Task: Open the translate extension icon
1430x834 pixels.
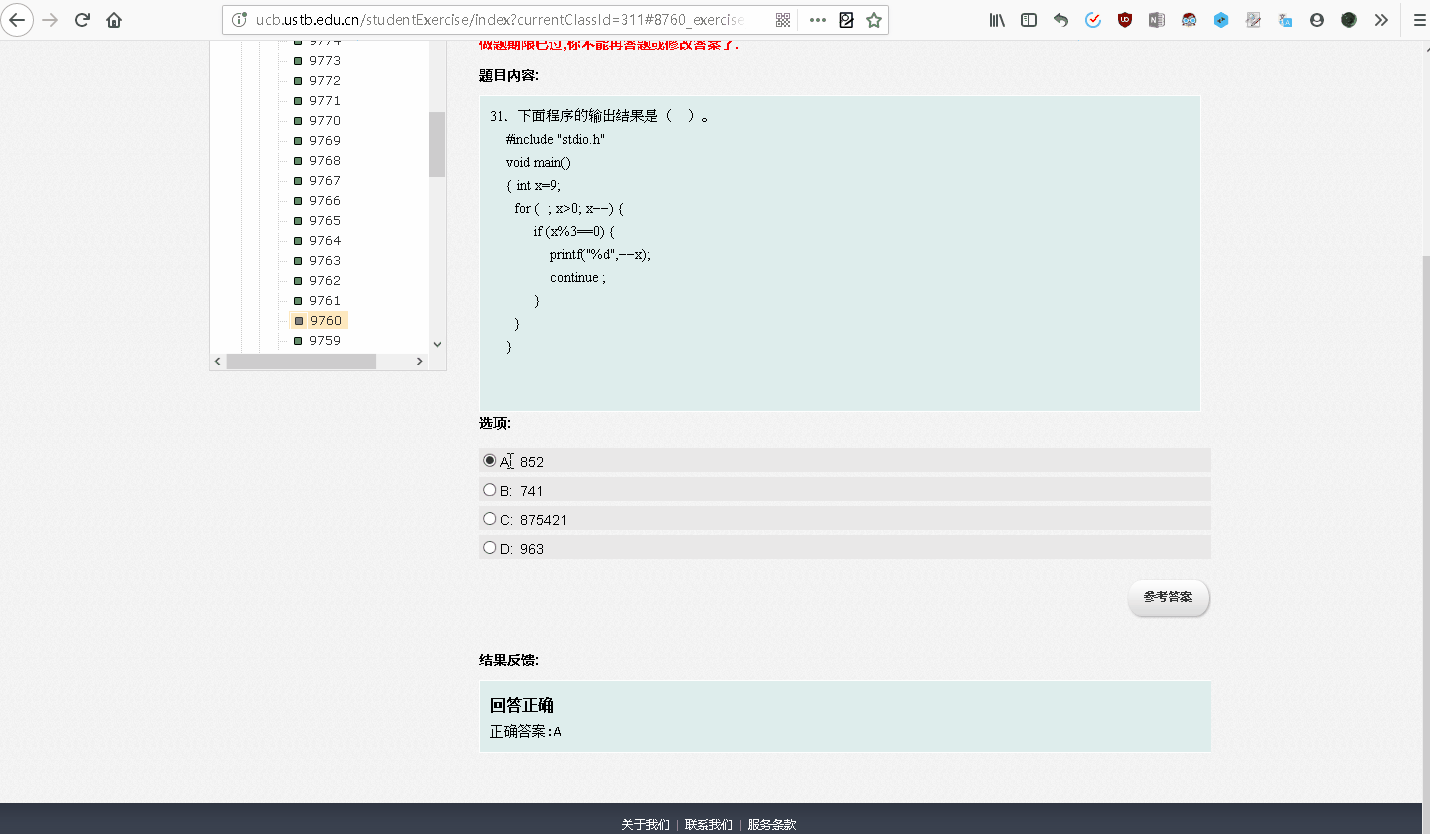Action: click(x=1285, y=20)
